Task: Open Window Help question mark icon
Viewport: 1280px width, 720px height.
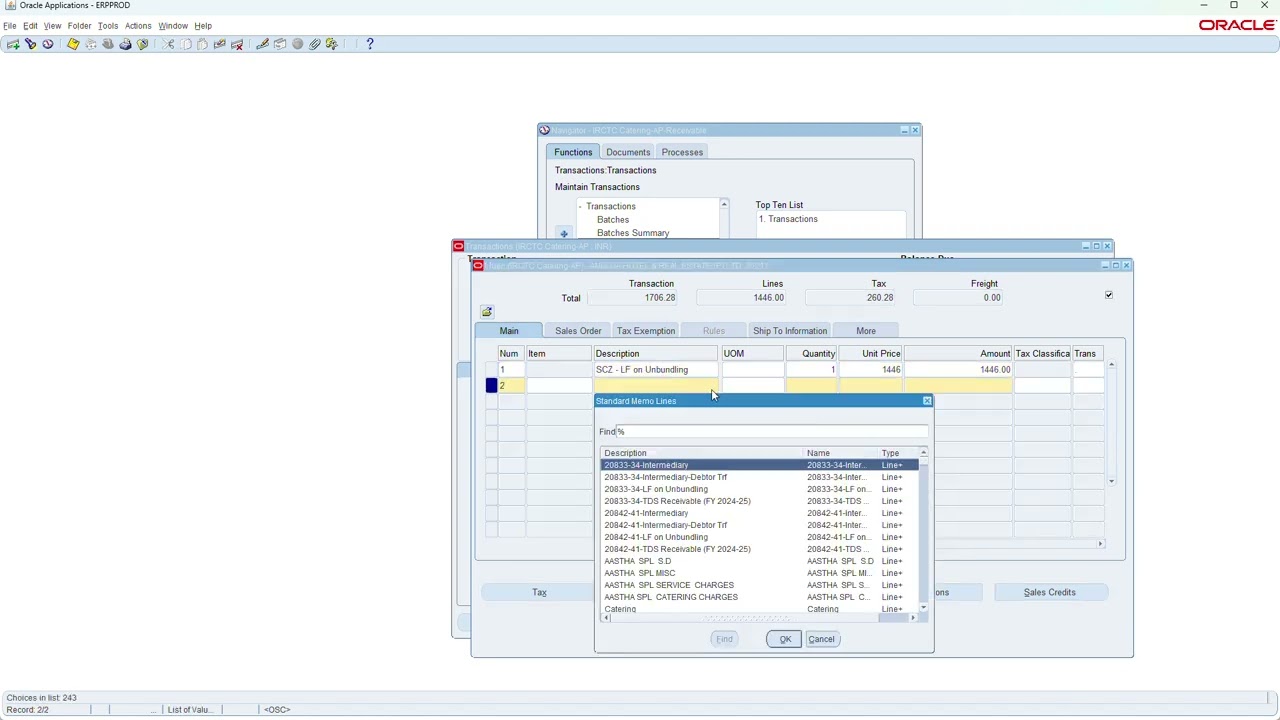Action: (370, 44)
